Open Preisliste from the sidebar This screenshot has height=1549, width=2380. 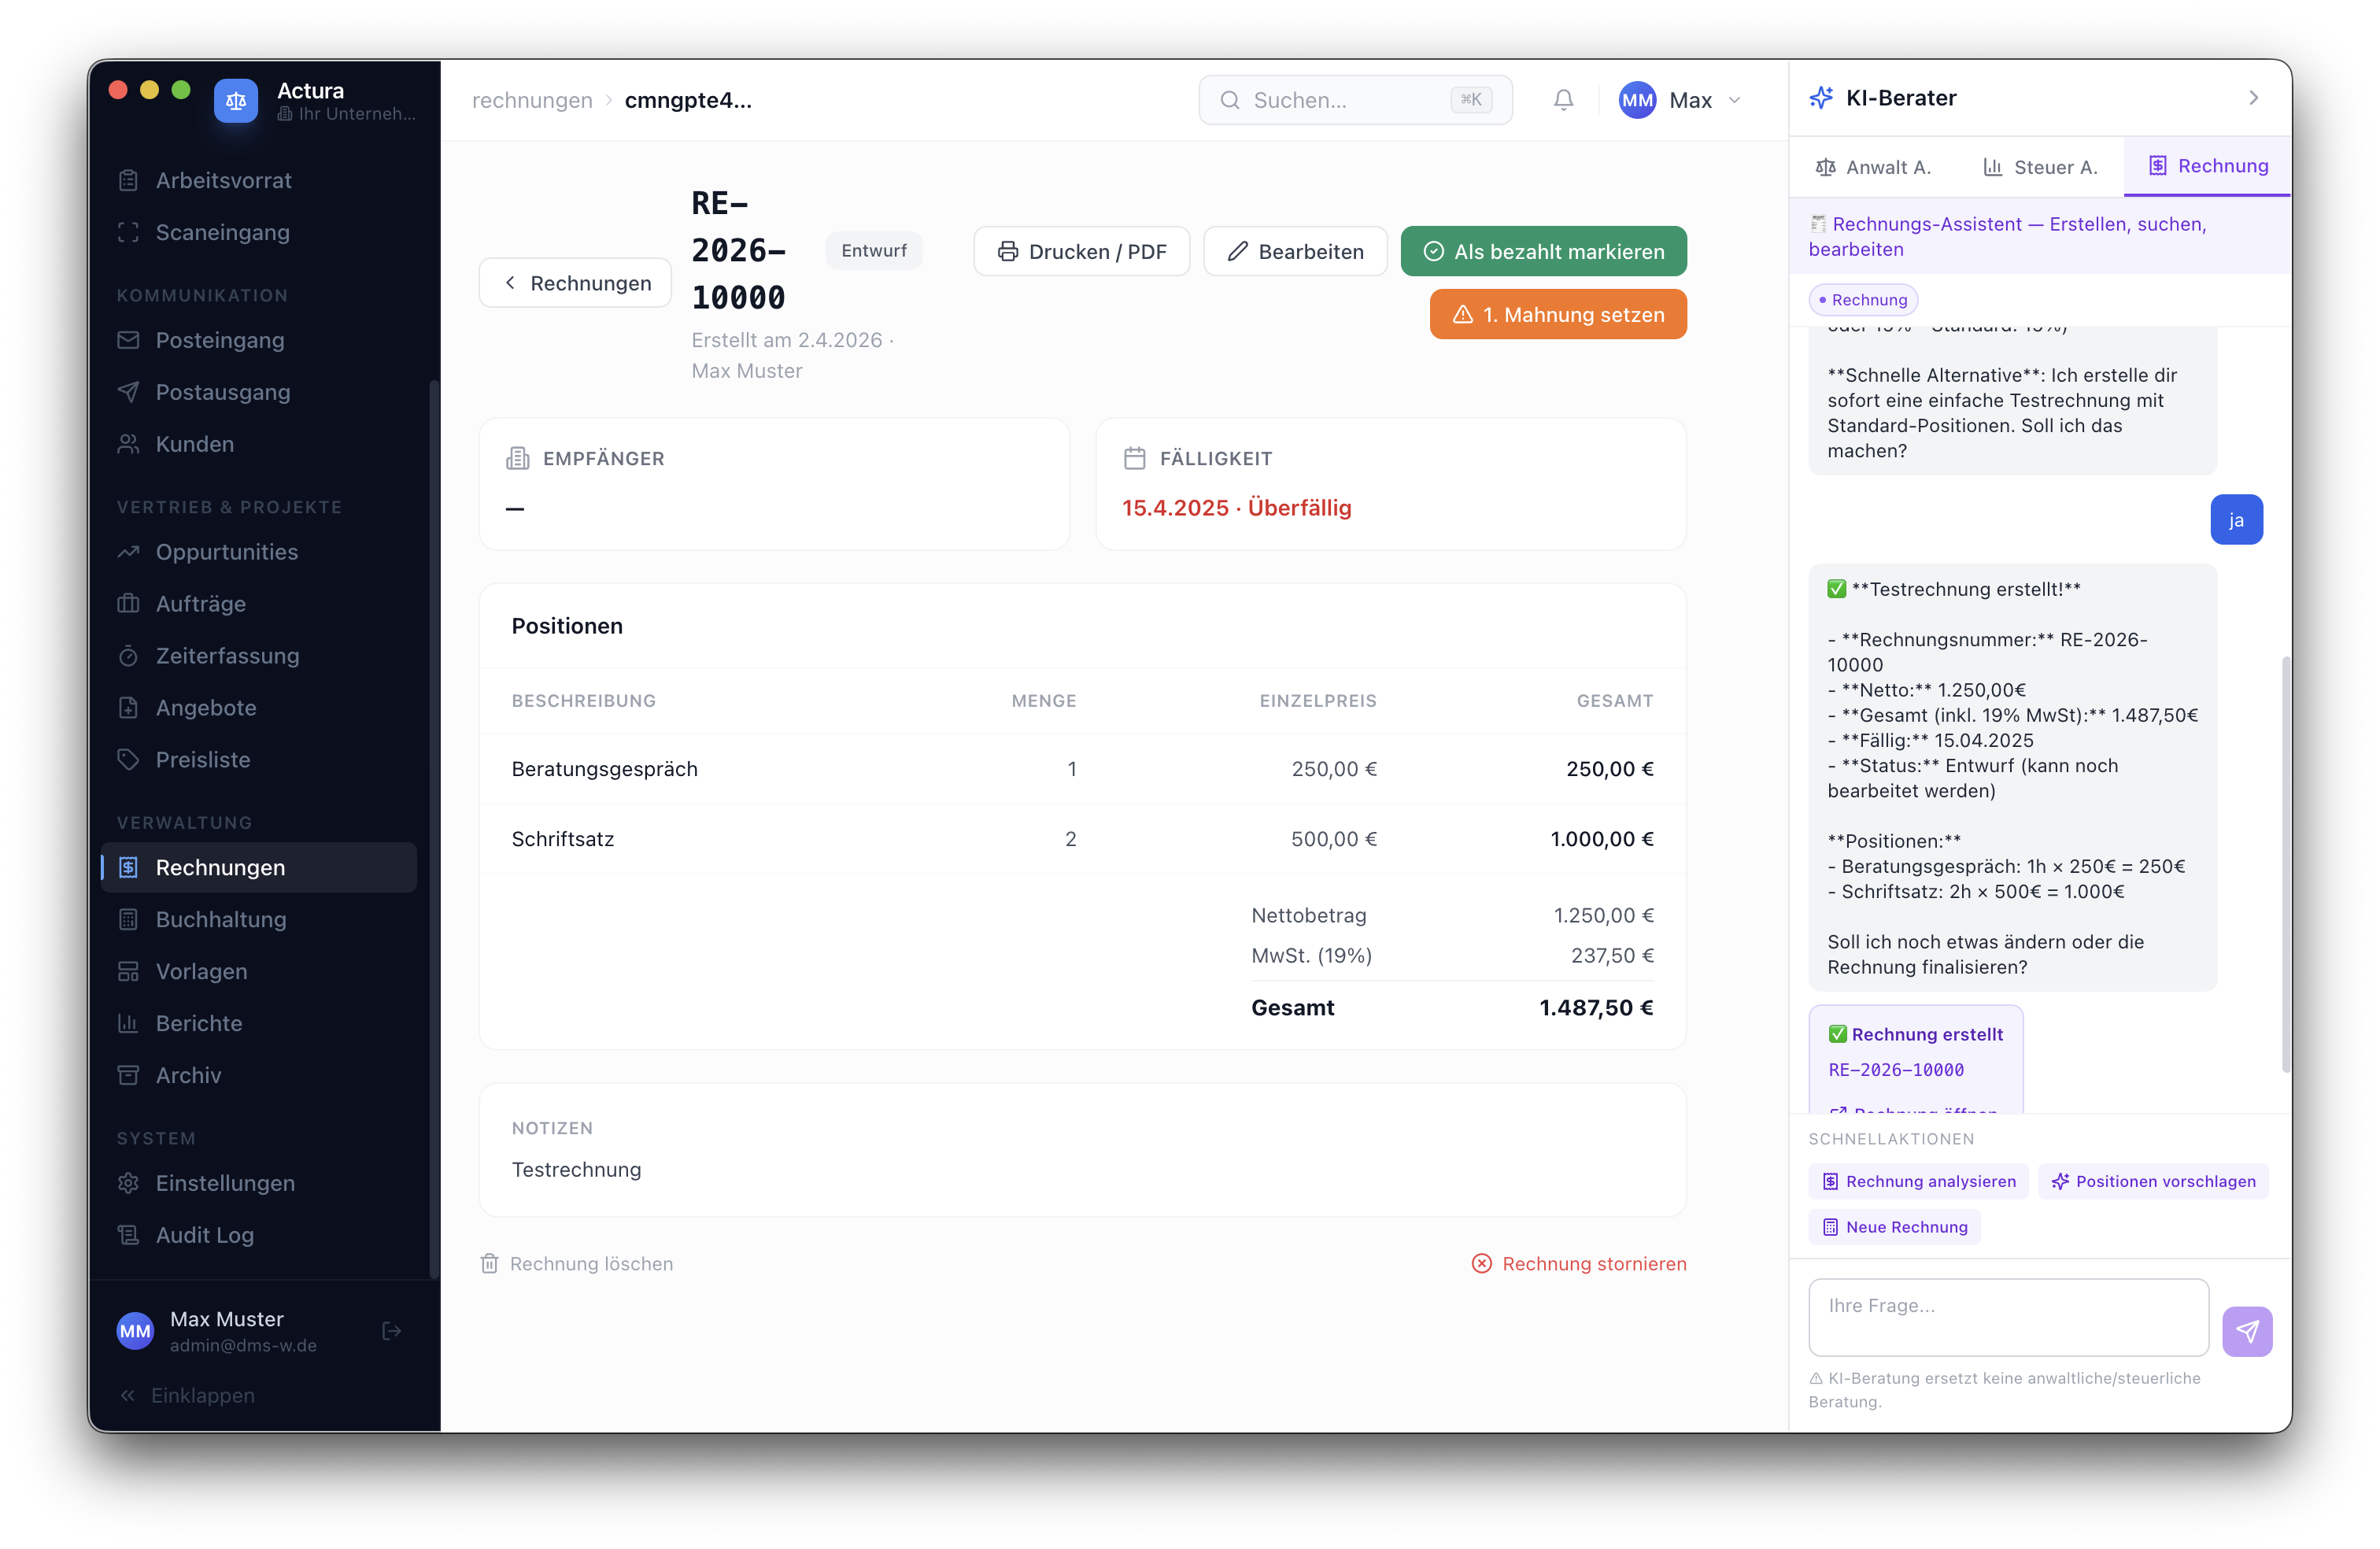pyautogui.click(x=203, y=760)
